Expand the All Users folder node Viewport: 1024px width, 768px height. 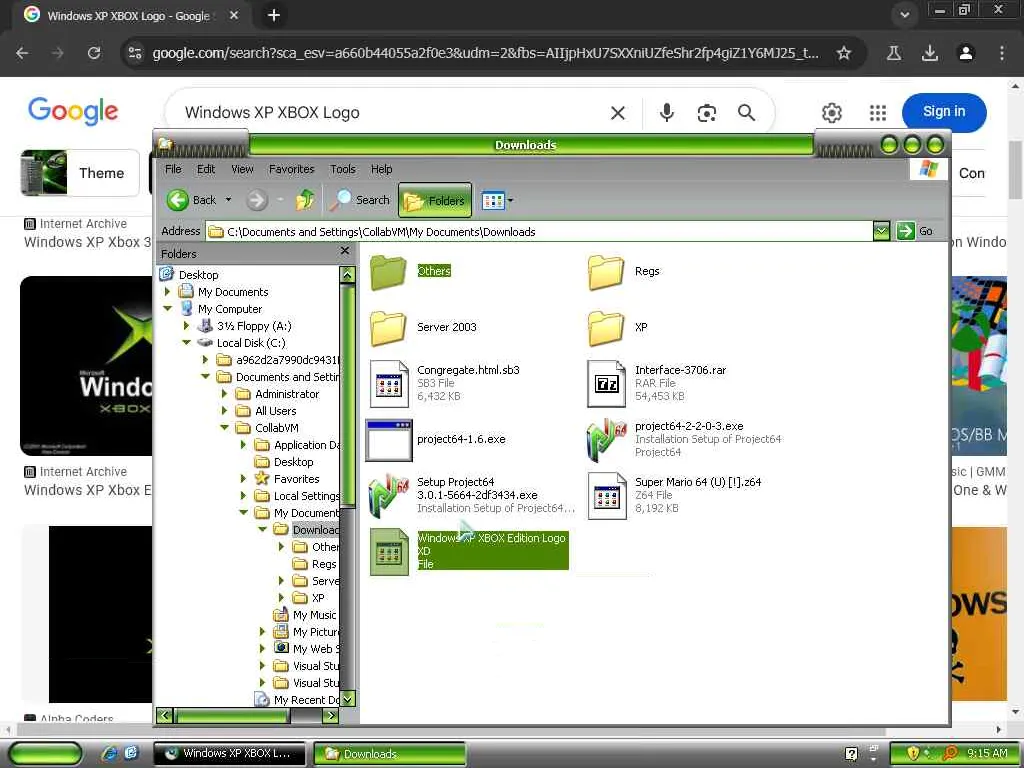point(224,410)
